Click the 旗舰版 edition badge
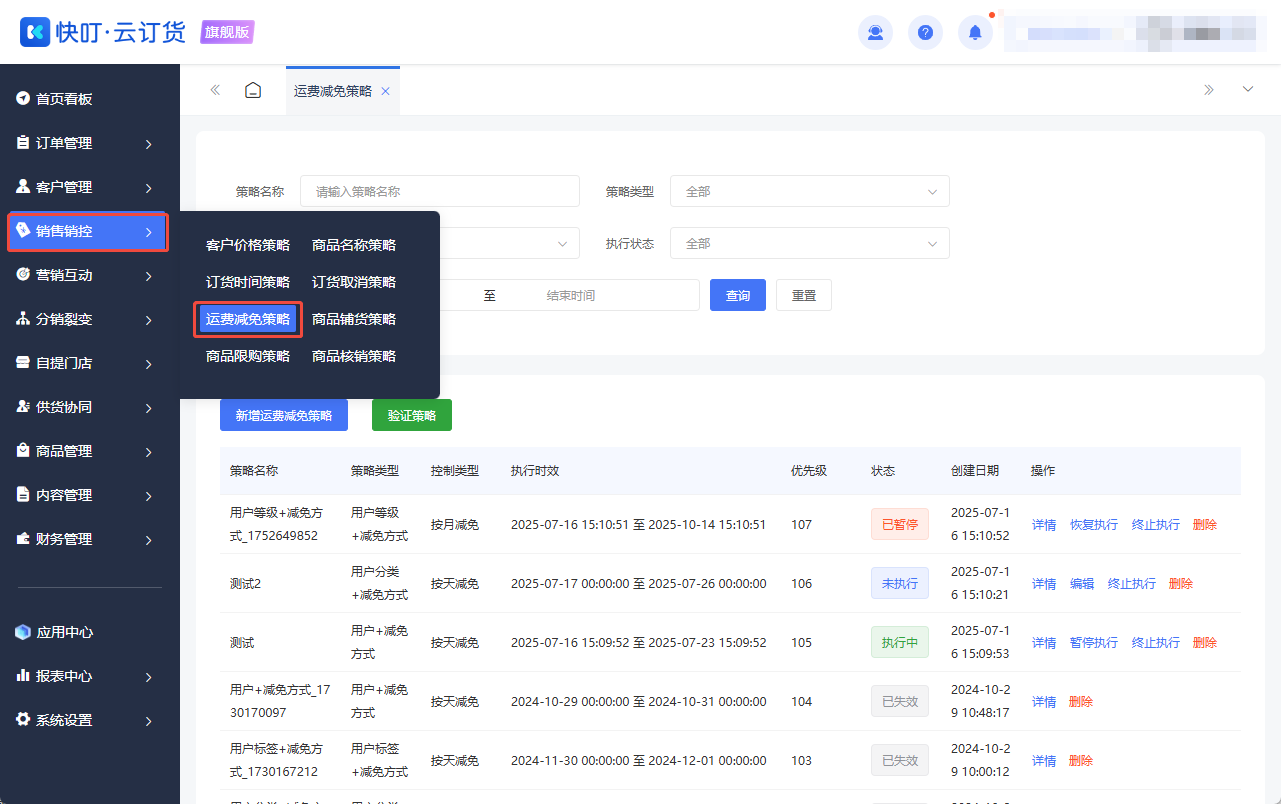 coord(228,32)
